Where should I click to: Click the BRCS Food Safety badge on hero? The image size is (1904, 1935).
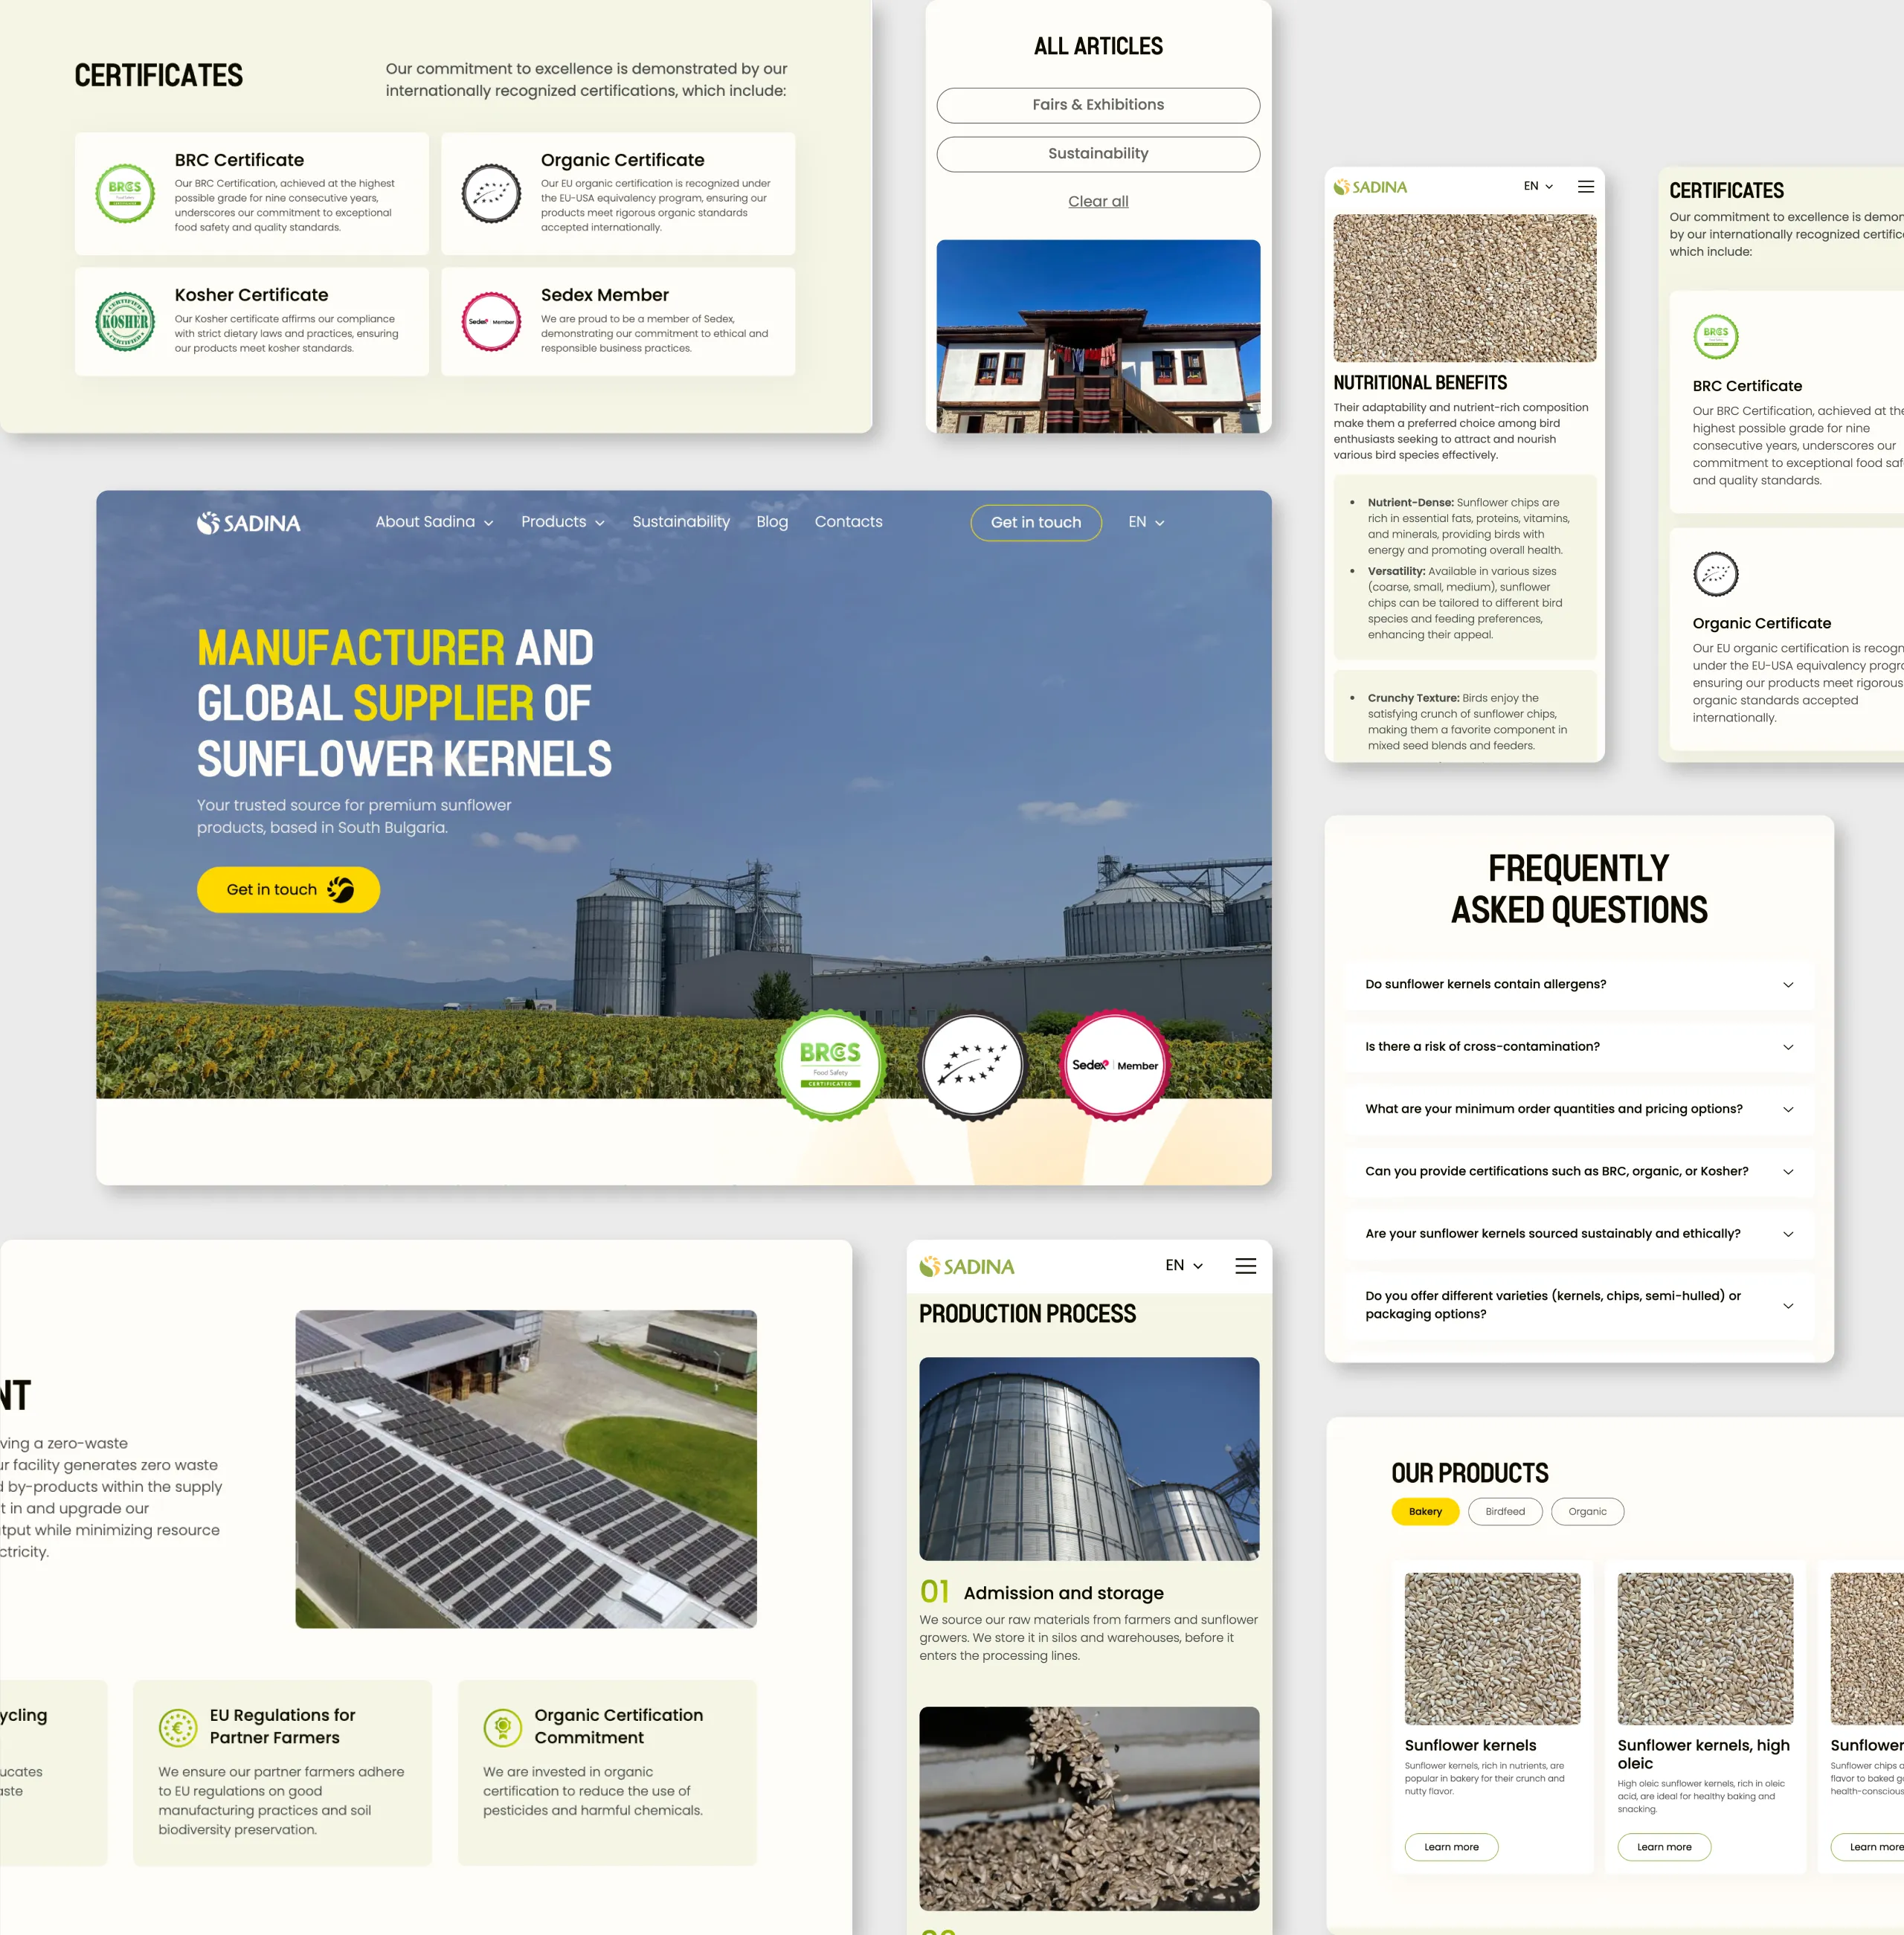pos(830,1065)
